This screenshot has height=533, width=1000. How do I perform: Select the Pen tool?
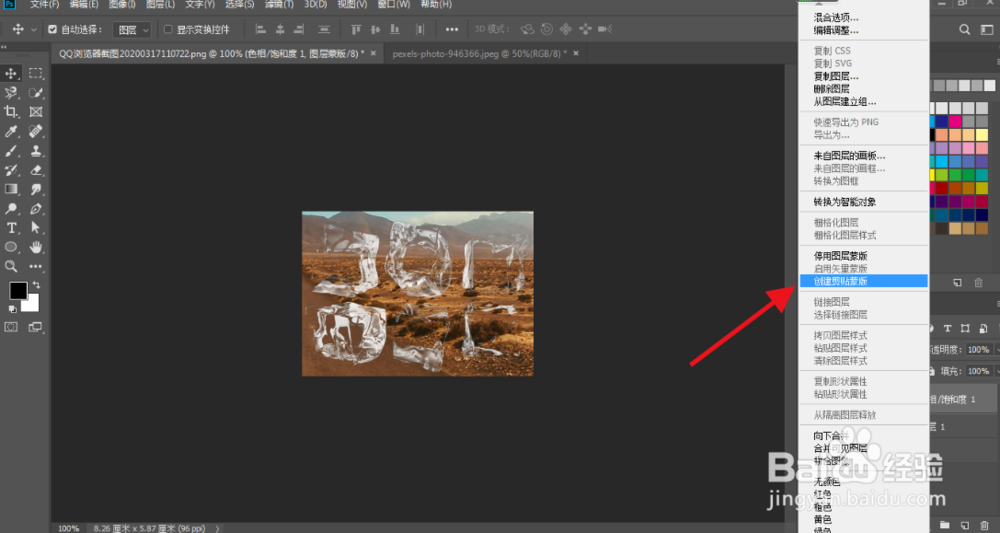click(x=36, y=208)
